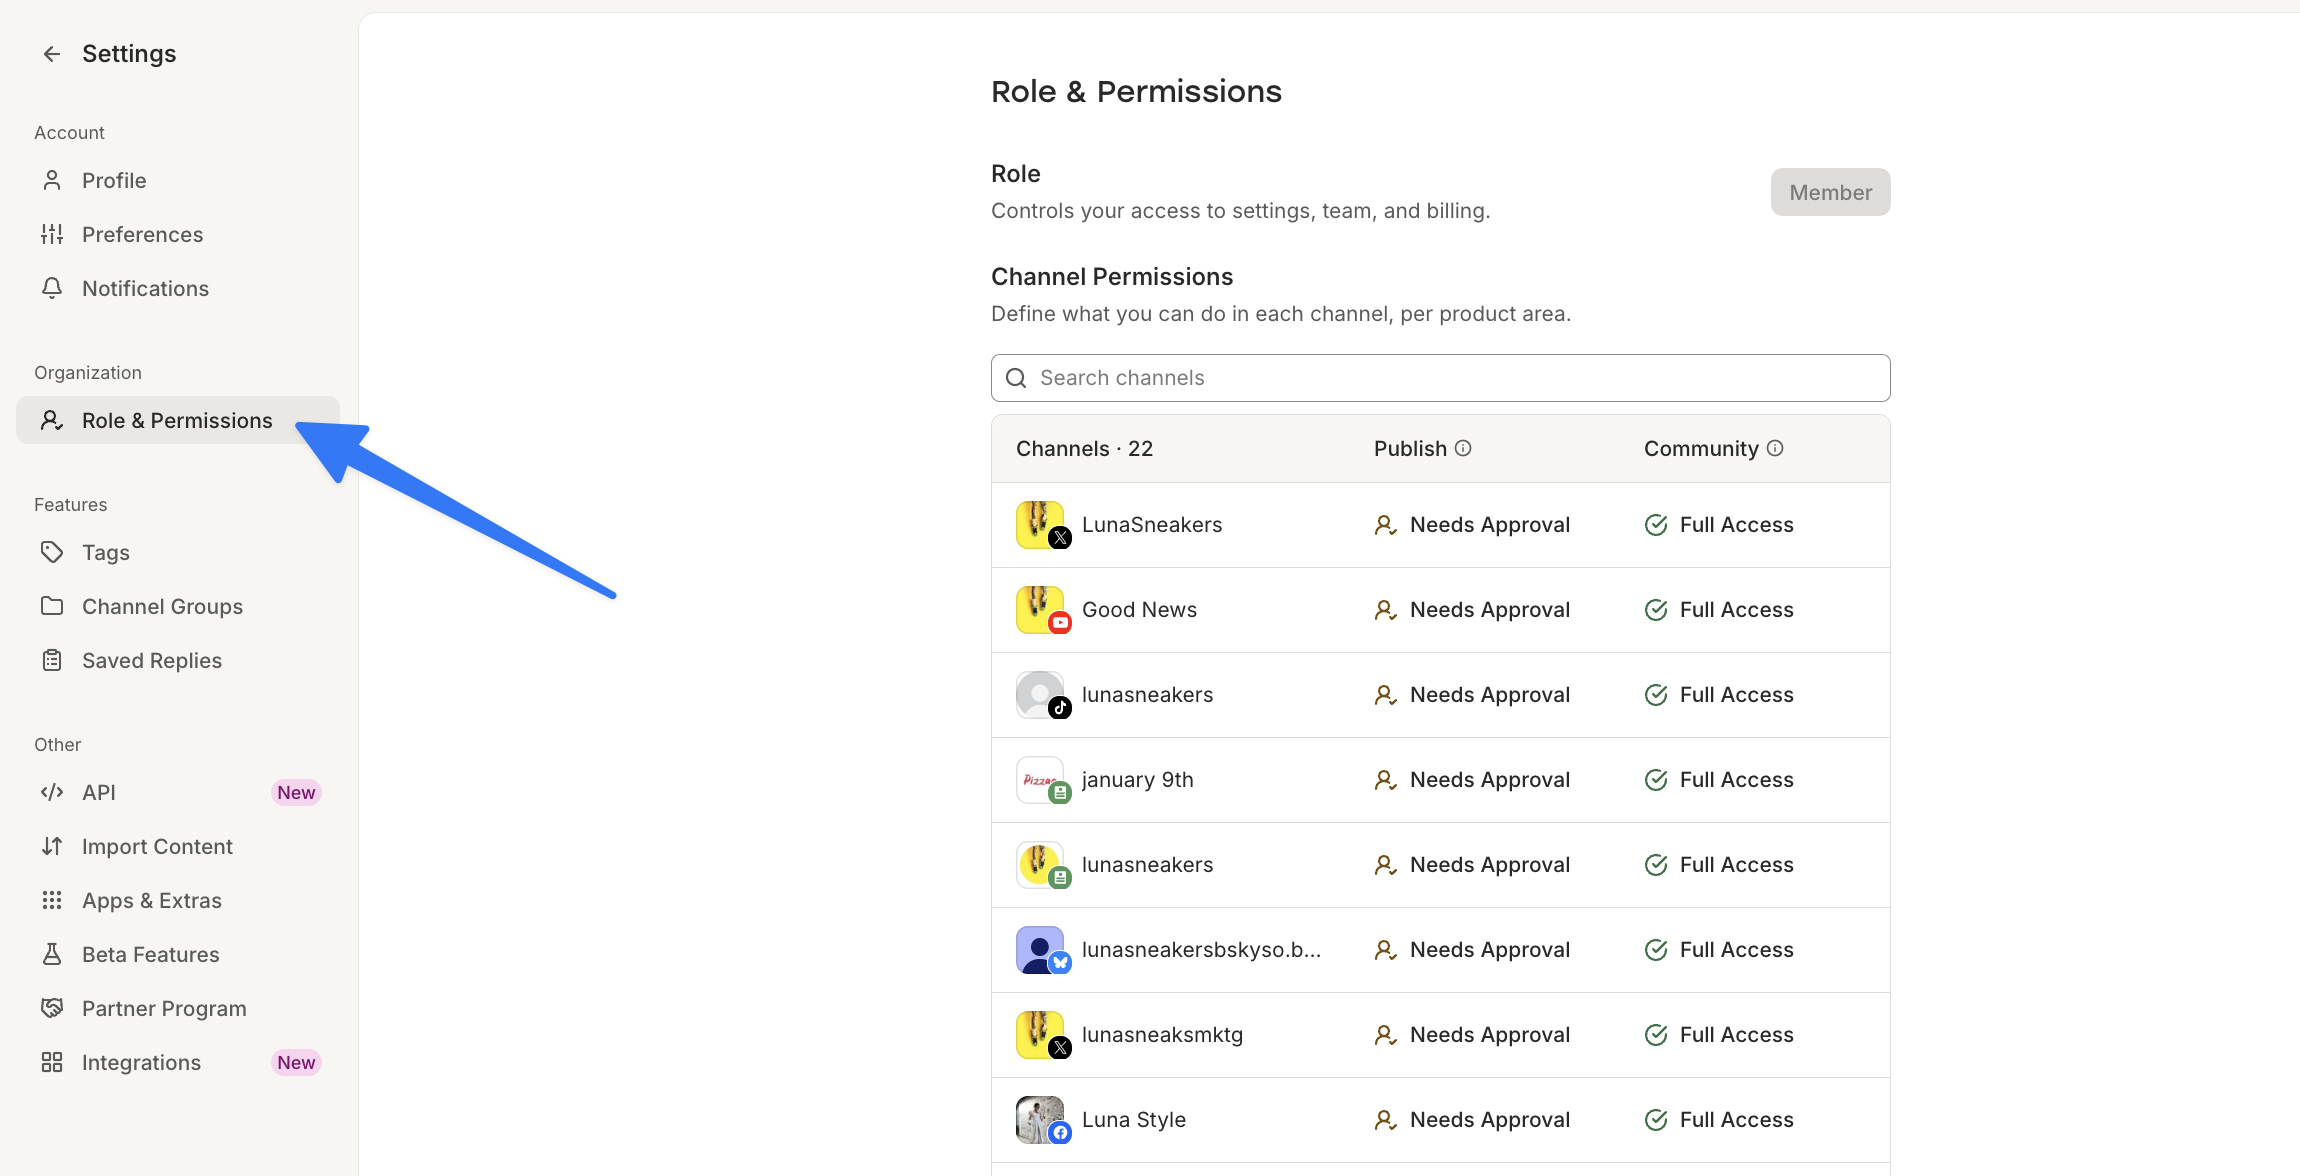The image size is (2300, 1176).
Task: Click the Import Content arrows icon
Action: (x=52, y=847)
